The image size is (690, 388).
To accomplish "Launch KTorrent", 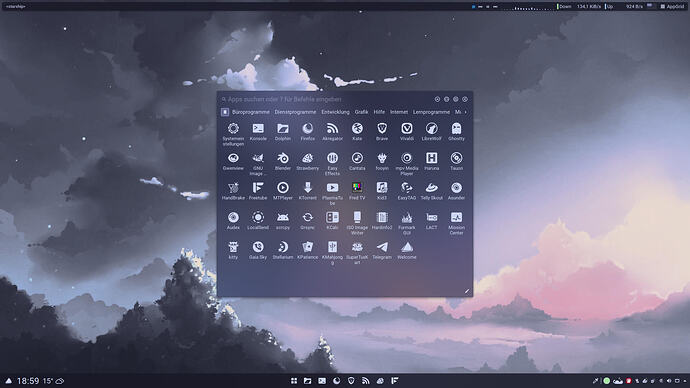I will point(308,191).
